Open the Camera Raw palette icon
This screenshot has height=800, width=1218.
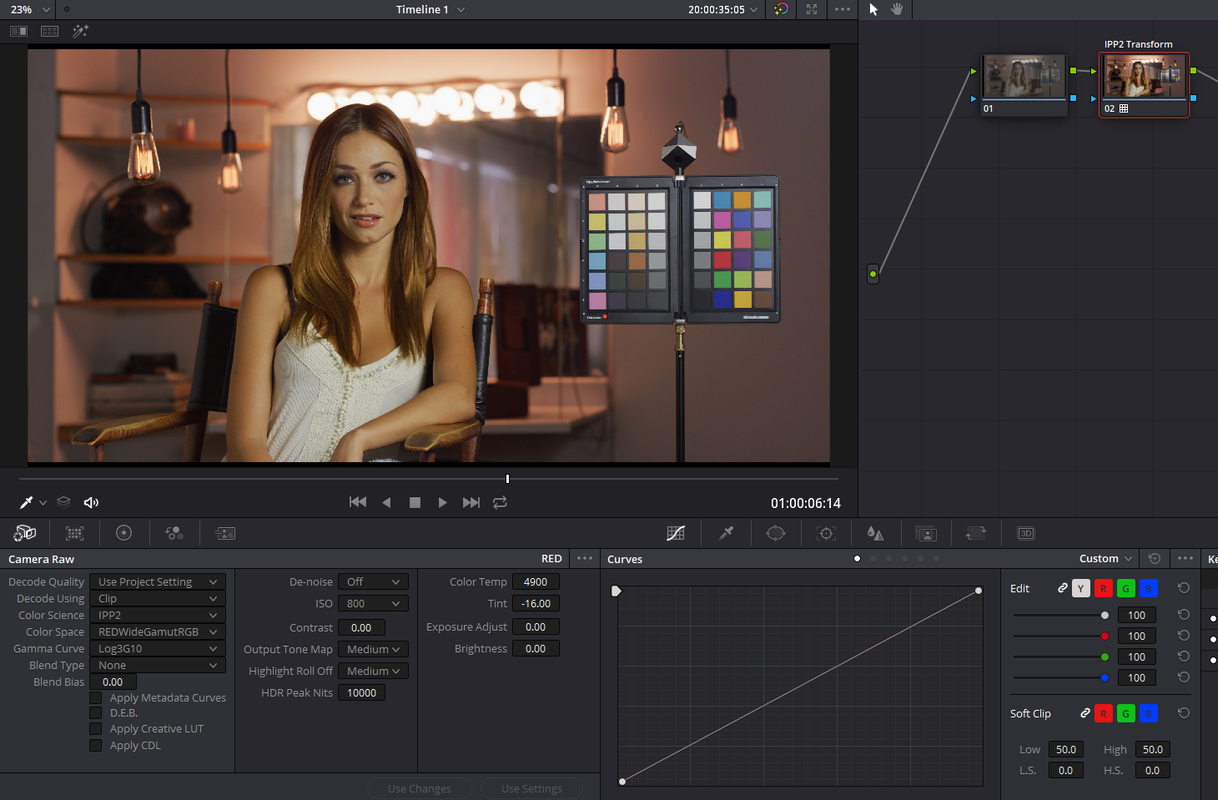click(x=25, y=534)
